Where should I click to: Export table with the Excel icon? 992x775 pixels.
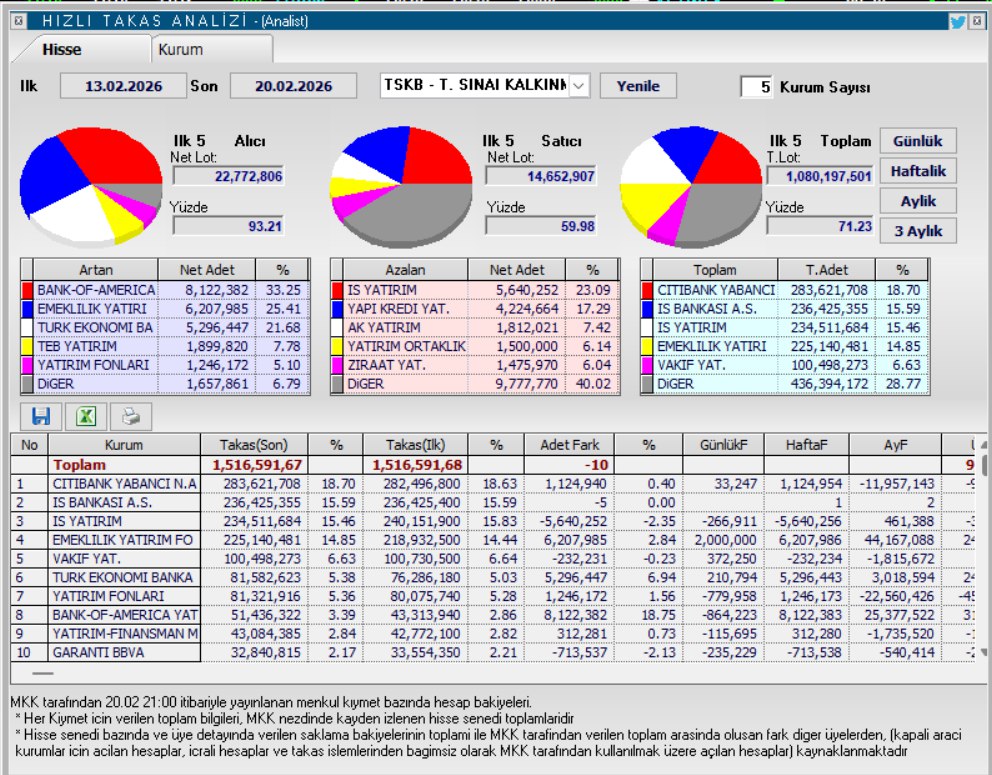(x=86, y=416)
